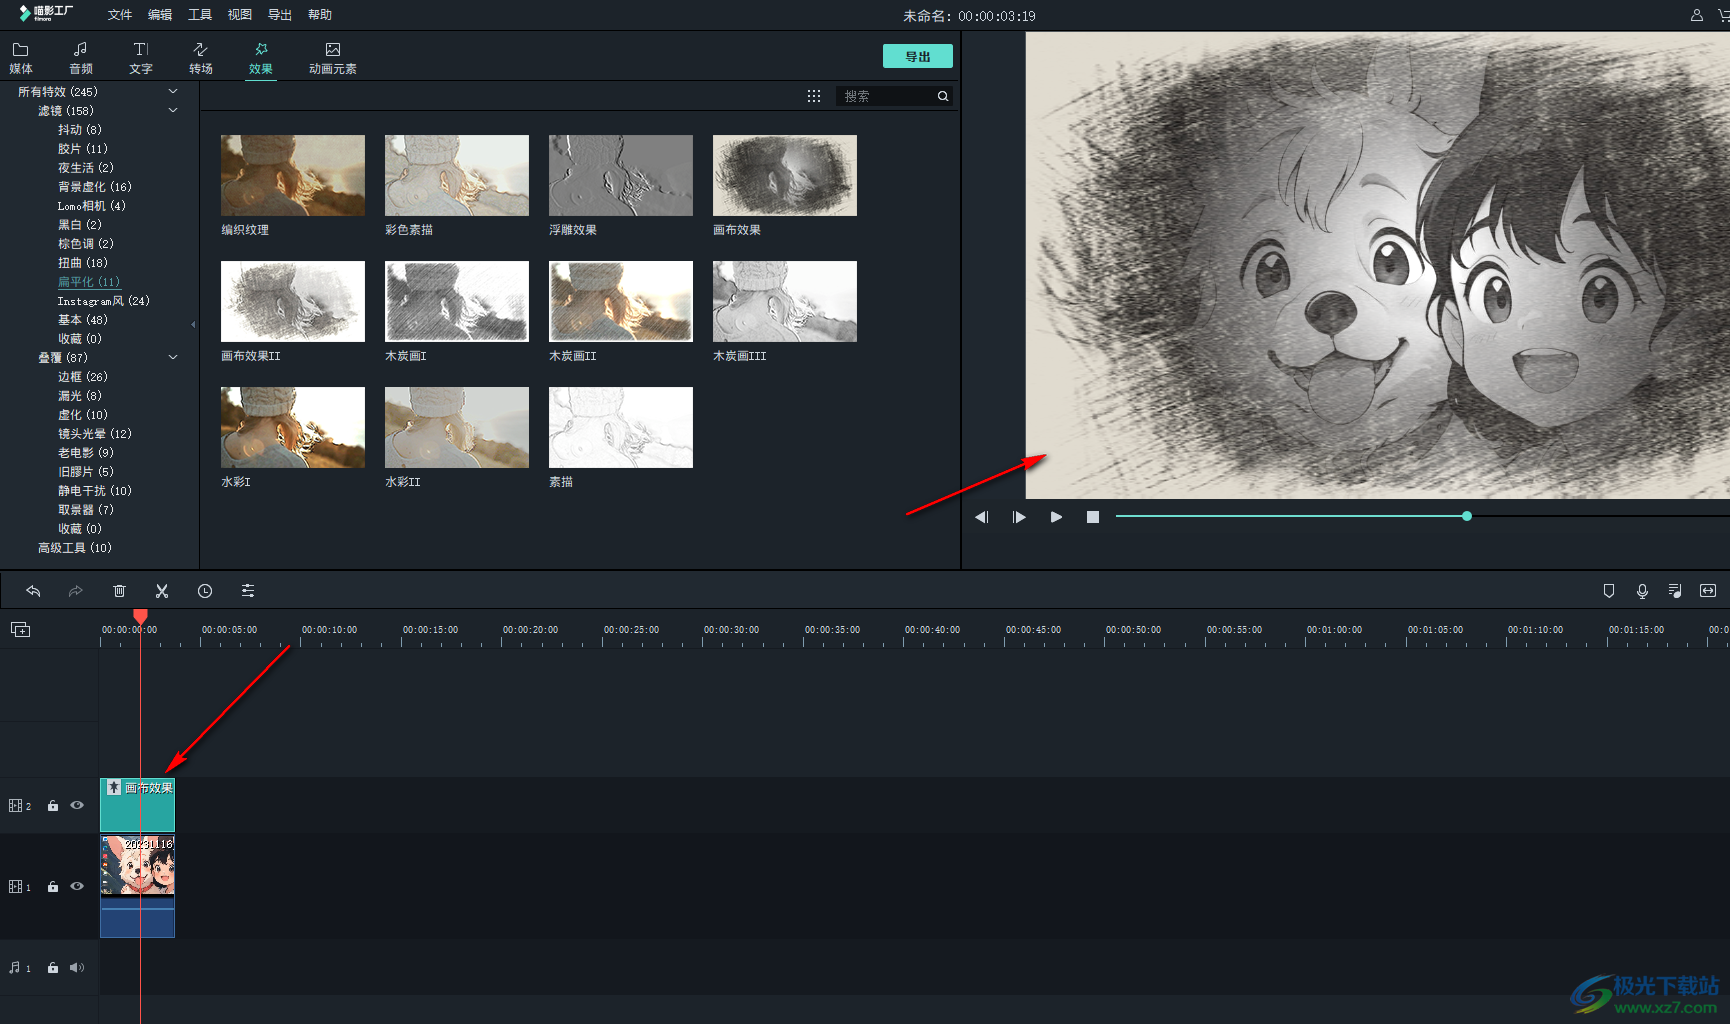
Task: Click the previous frame playback button
Action: (x=982, y=517)
